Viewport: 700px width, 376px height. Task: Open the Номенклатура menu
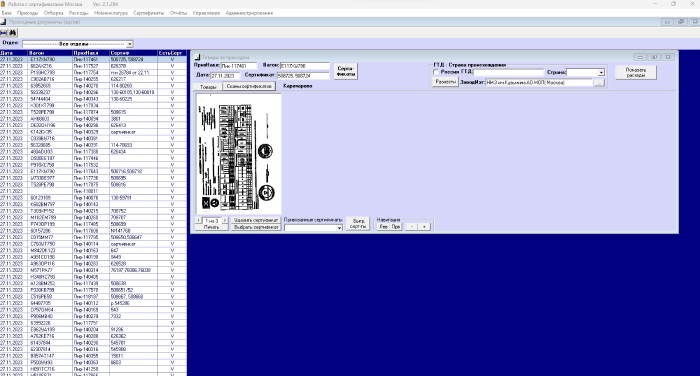[111, 13]
